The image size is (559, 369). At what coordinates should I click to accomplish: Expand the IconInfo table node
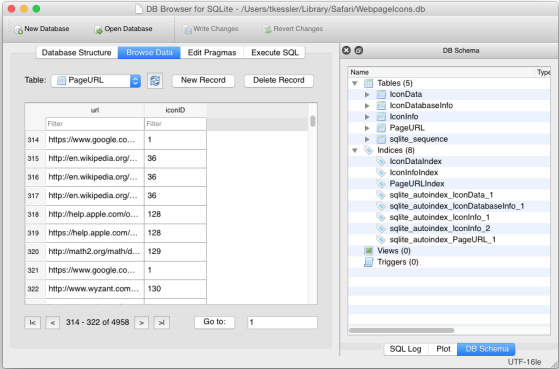[367, 117]
